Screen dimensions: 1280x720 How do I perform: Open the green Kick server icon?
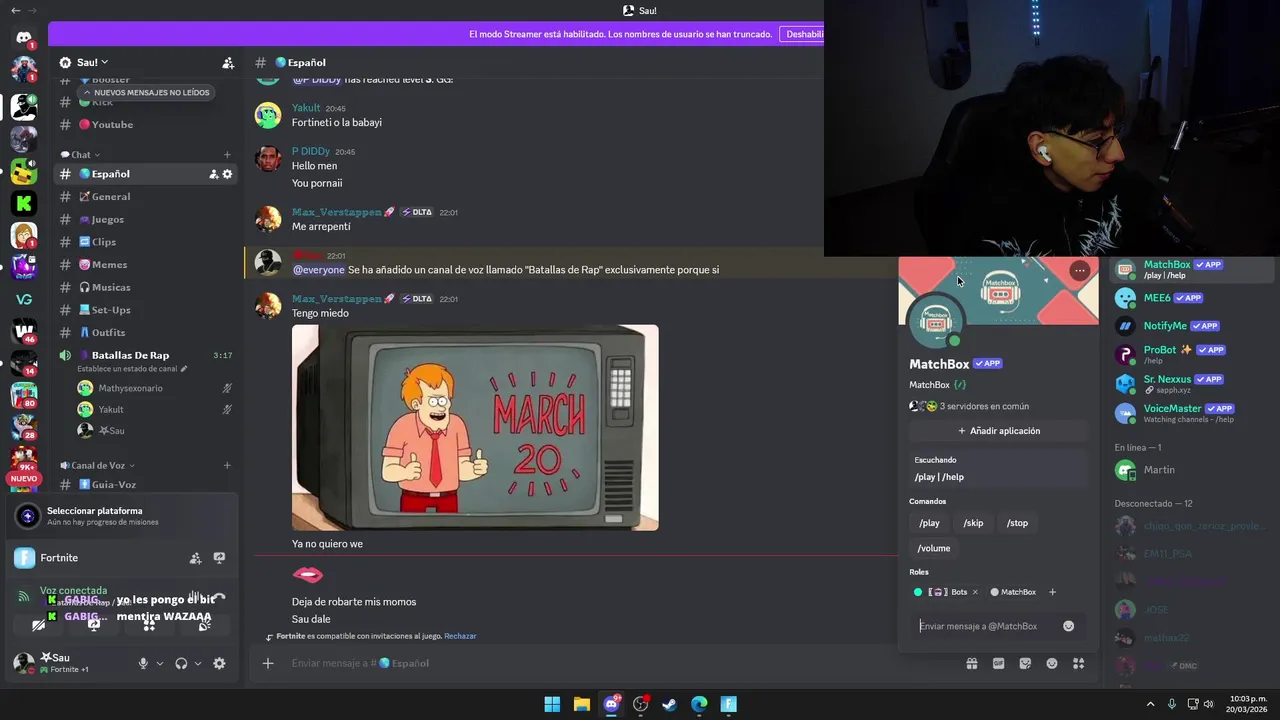[24, 203]
